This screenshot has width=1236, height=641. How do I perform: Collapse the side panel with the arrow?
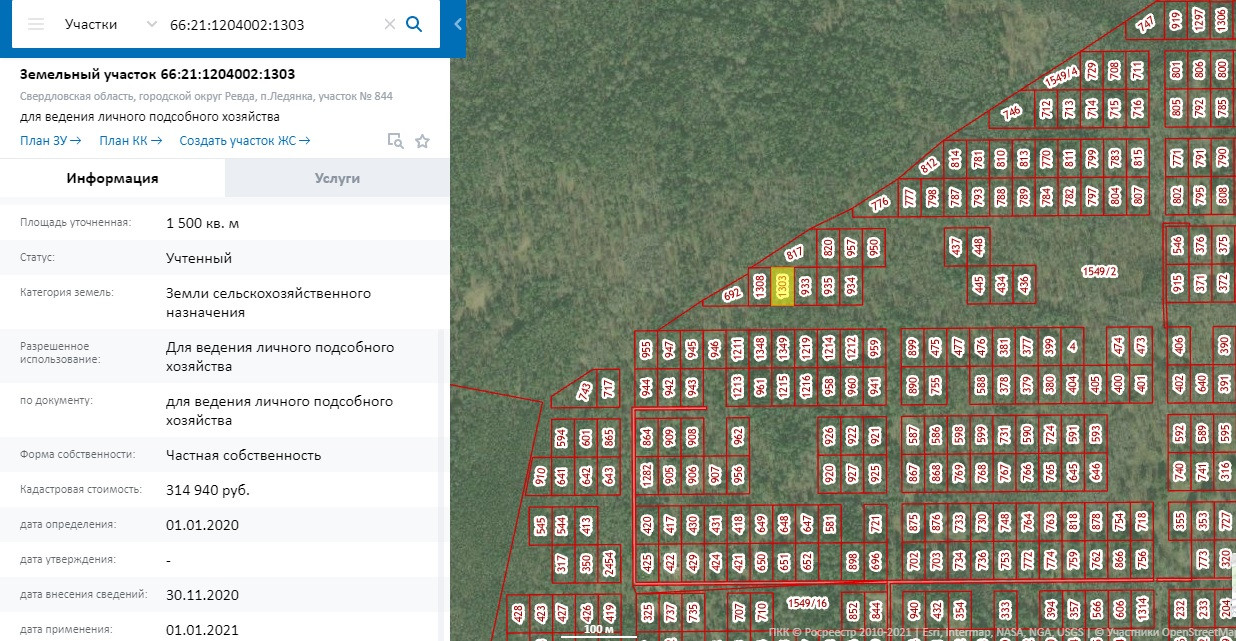(x=458, y=24)
